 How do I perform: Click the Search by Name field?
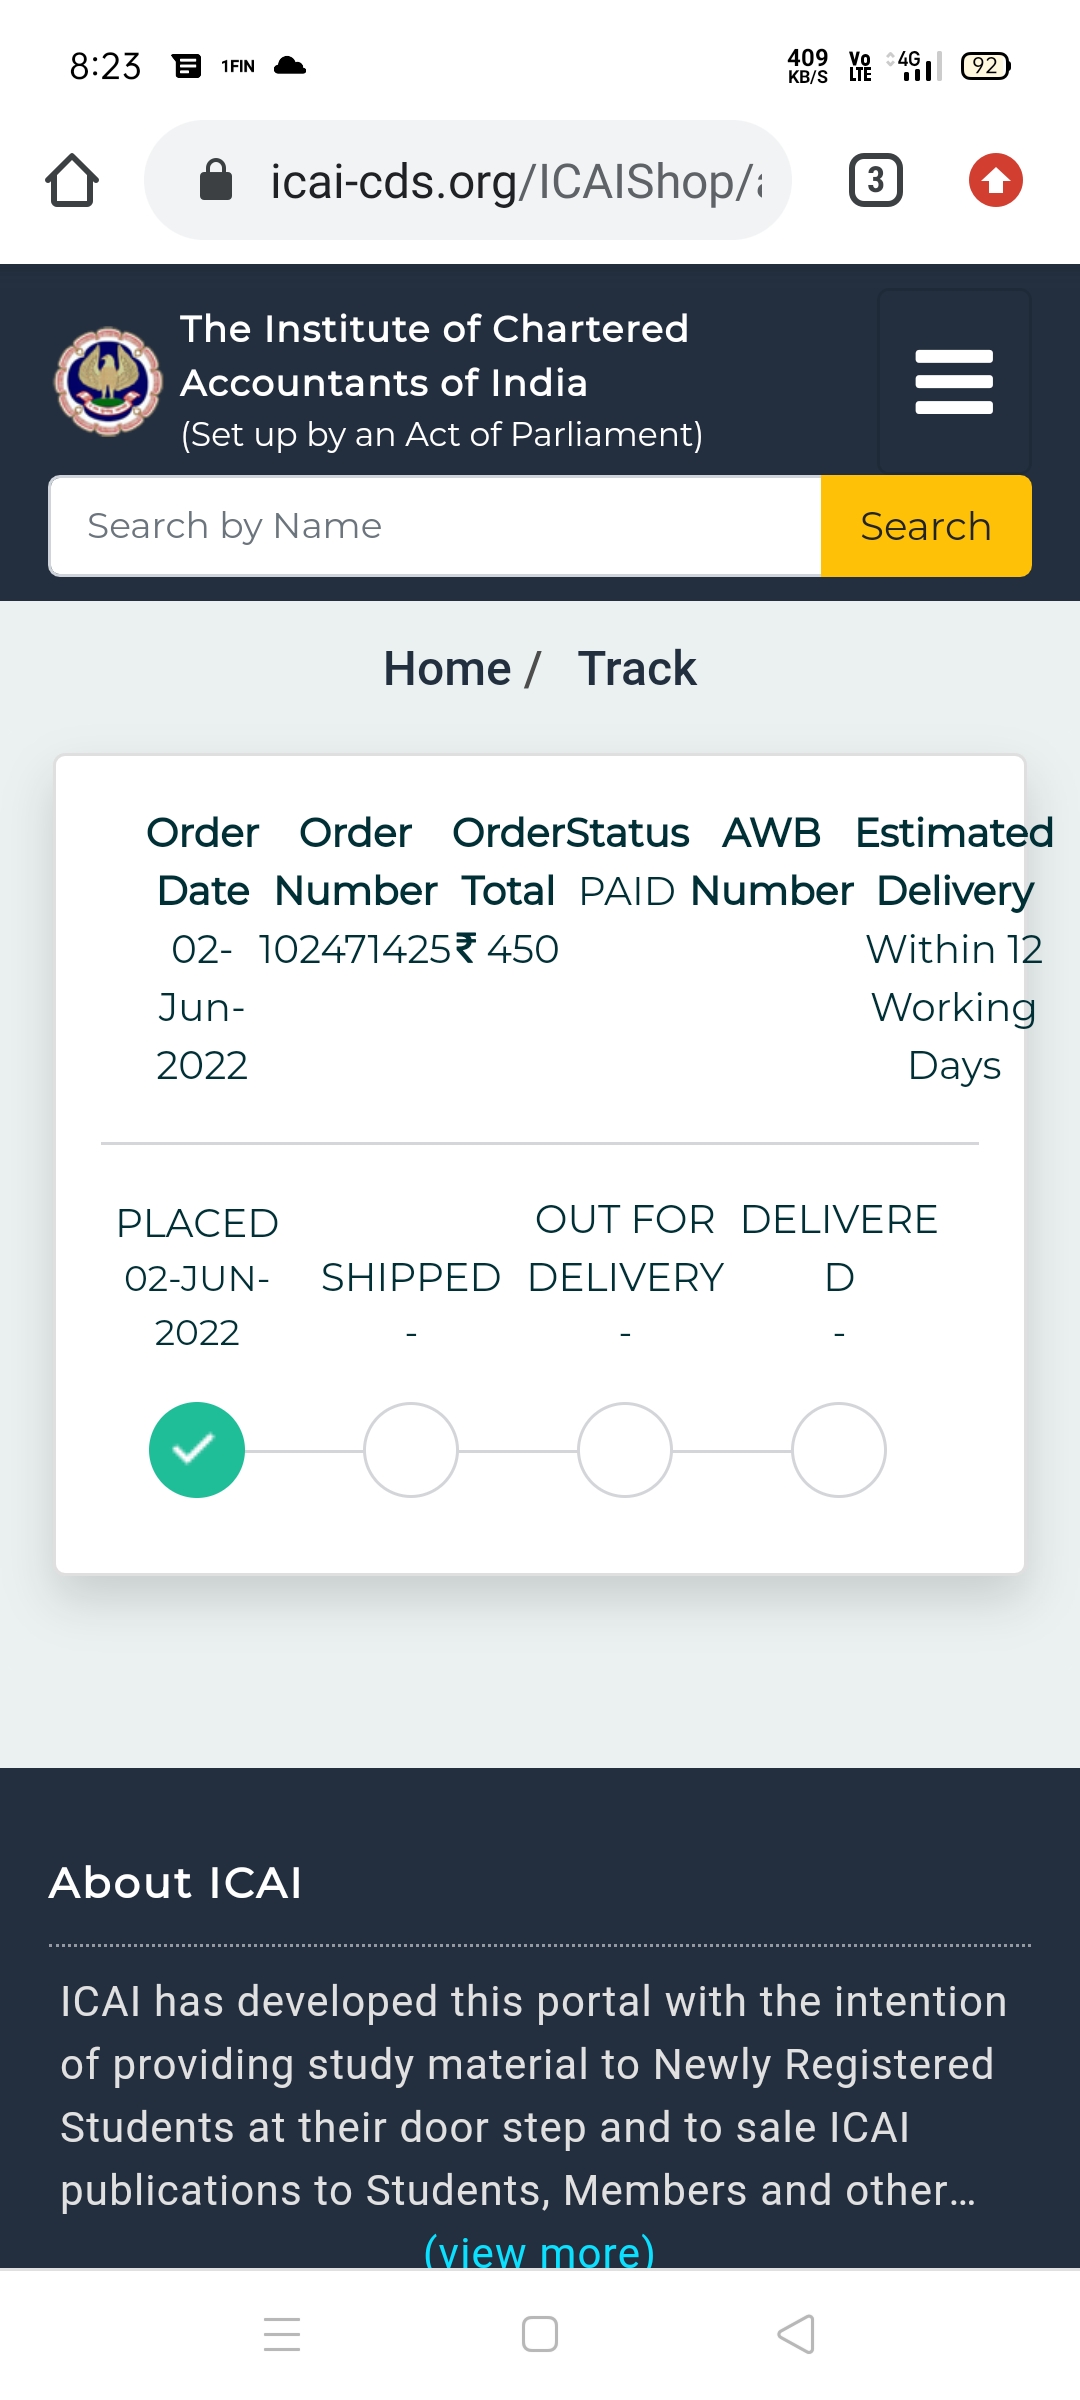coord(435,526)
